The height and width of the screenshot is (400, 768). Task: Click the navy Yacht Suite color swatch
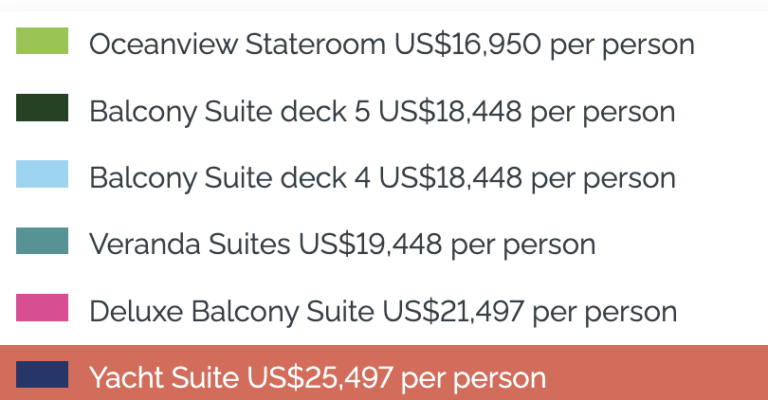pyautogui.click(x=42, y=375)
